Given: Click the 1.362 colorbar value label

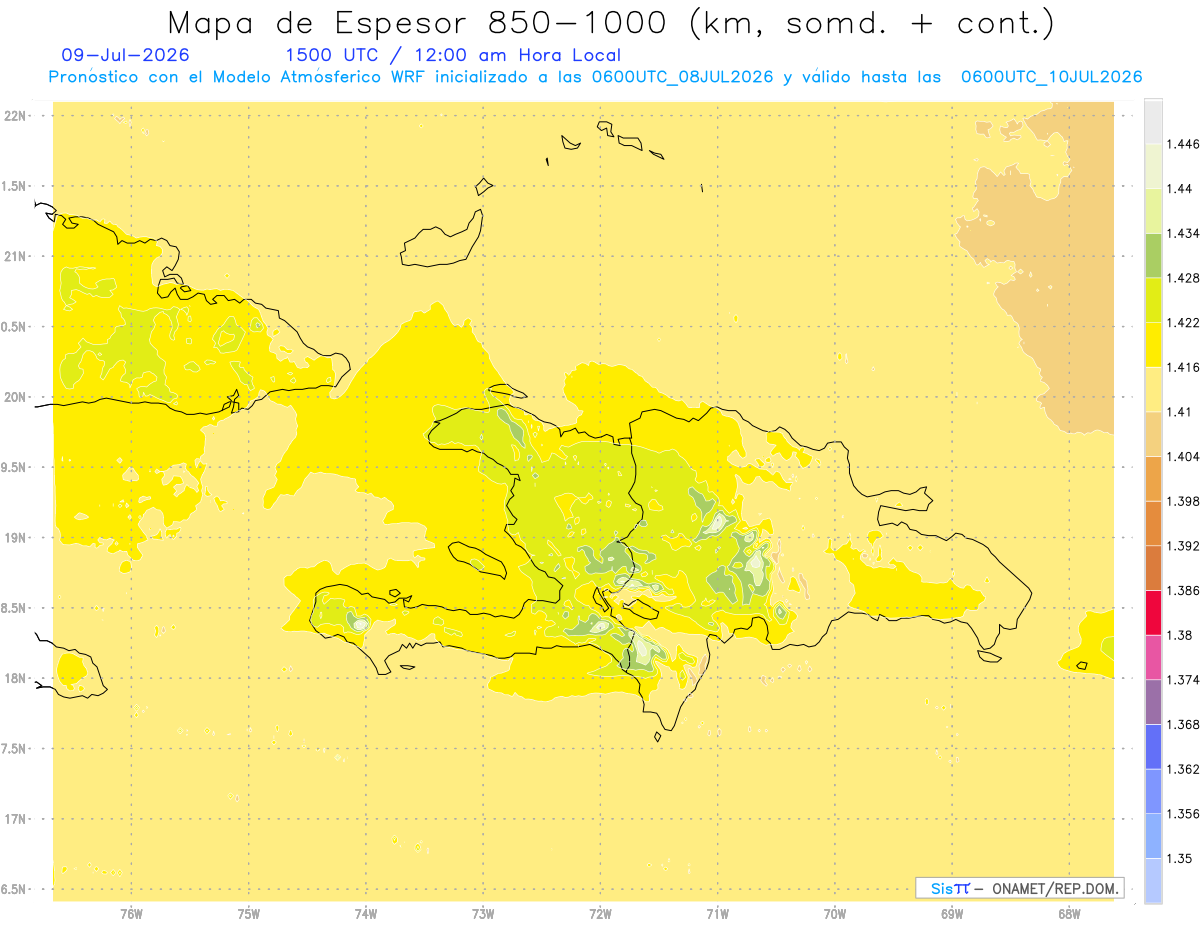Looking at the screenshot, I should (1183, 769).
